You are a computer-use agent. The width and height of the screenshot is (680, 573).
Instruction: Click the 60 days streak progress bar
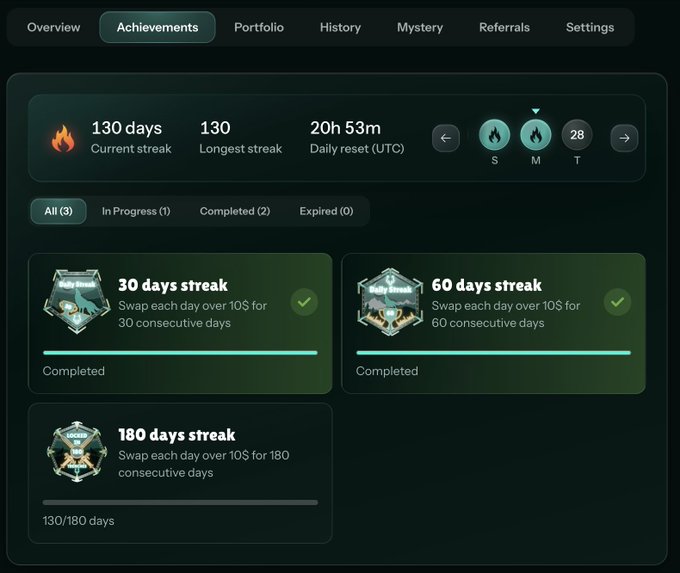tap(494, 353)
